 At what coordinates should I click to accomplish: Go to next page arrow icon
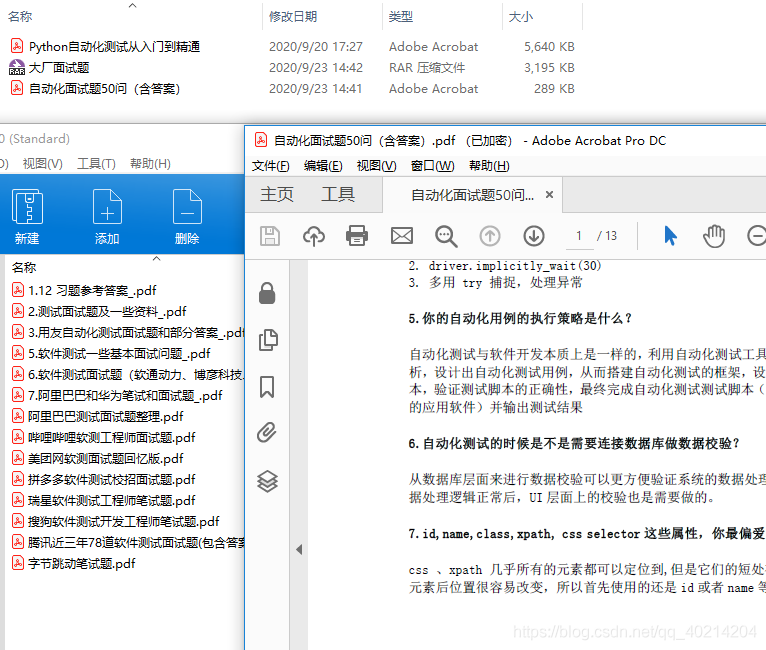(534, 236)
